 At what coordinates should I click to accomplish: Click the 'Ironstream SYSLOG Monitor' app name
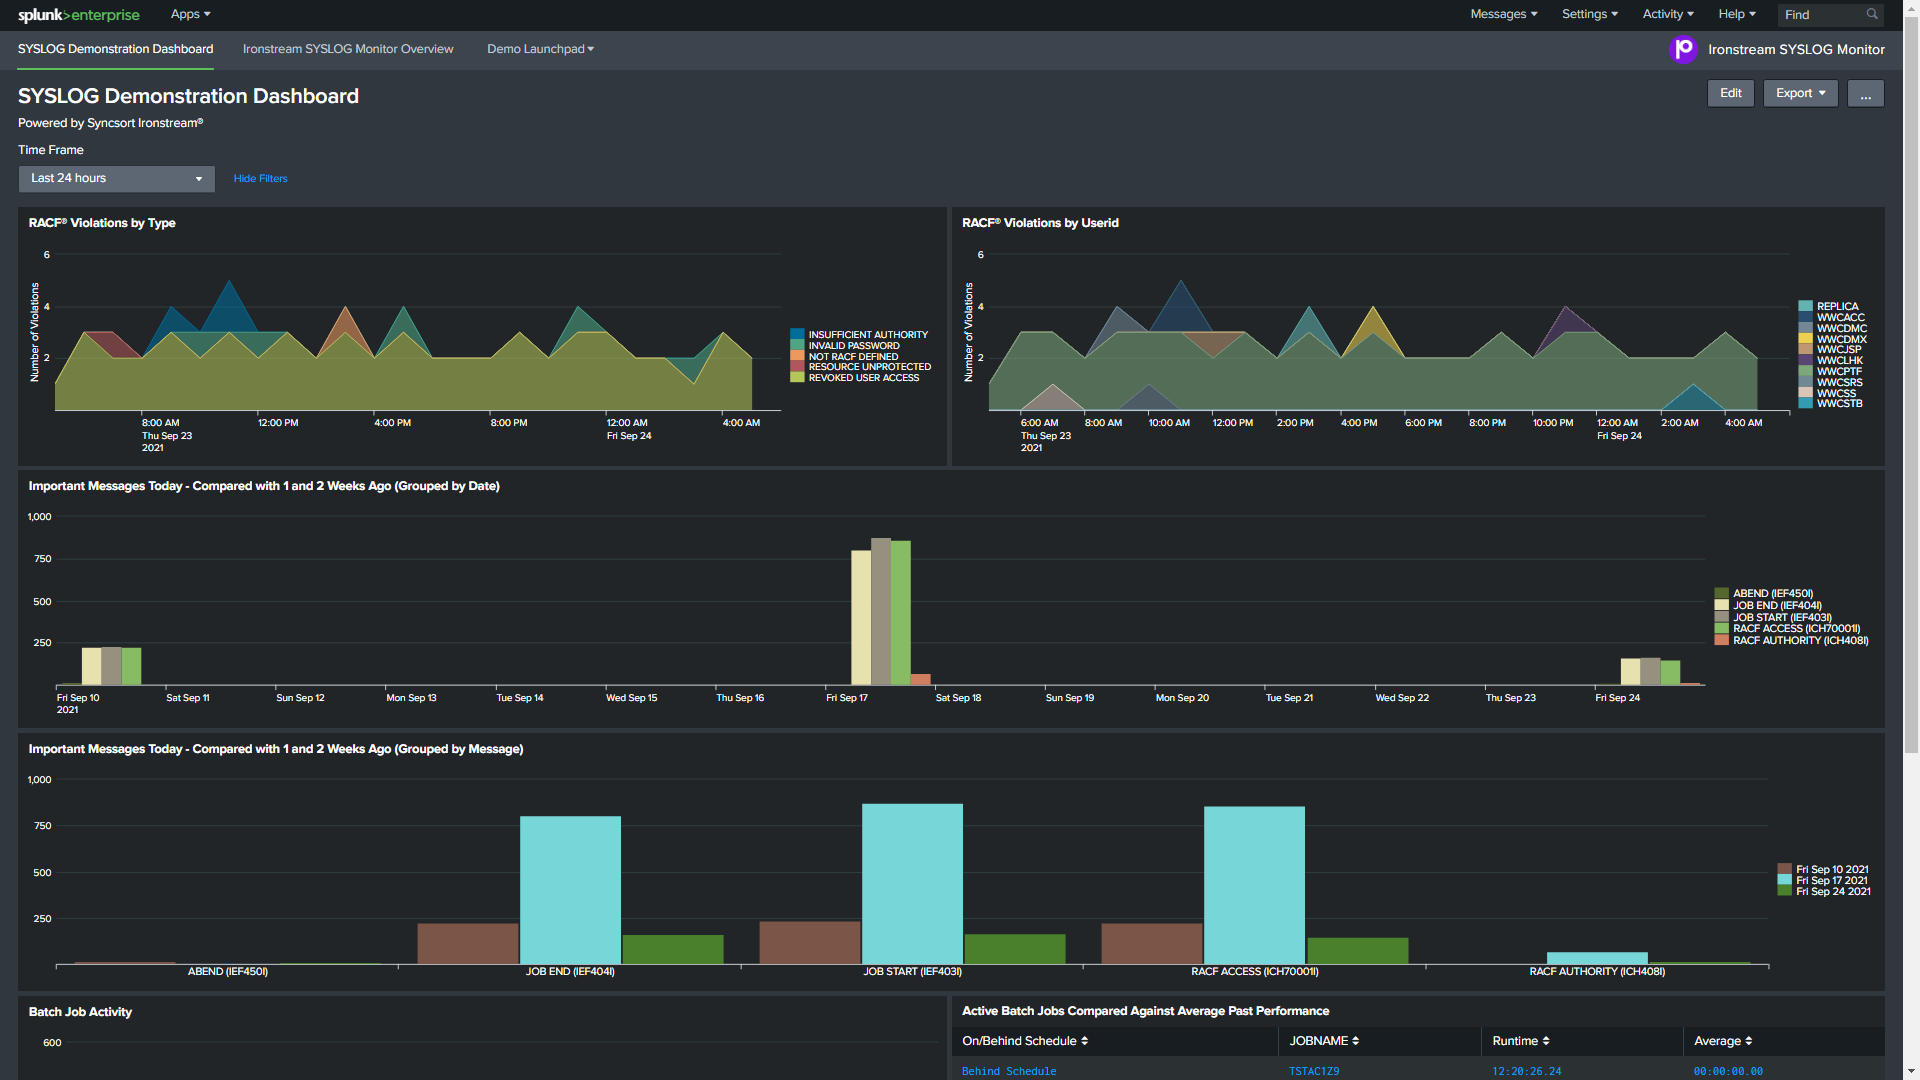1796,49
